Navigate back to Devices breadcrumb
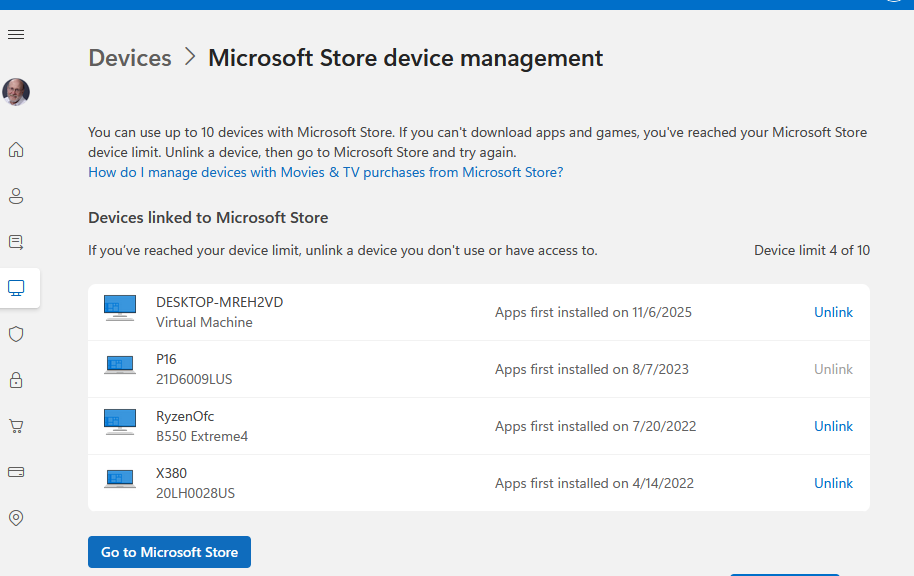Viewport: 914px width, 576px height. tap(130, 58)
